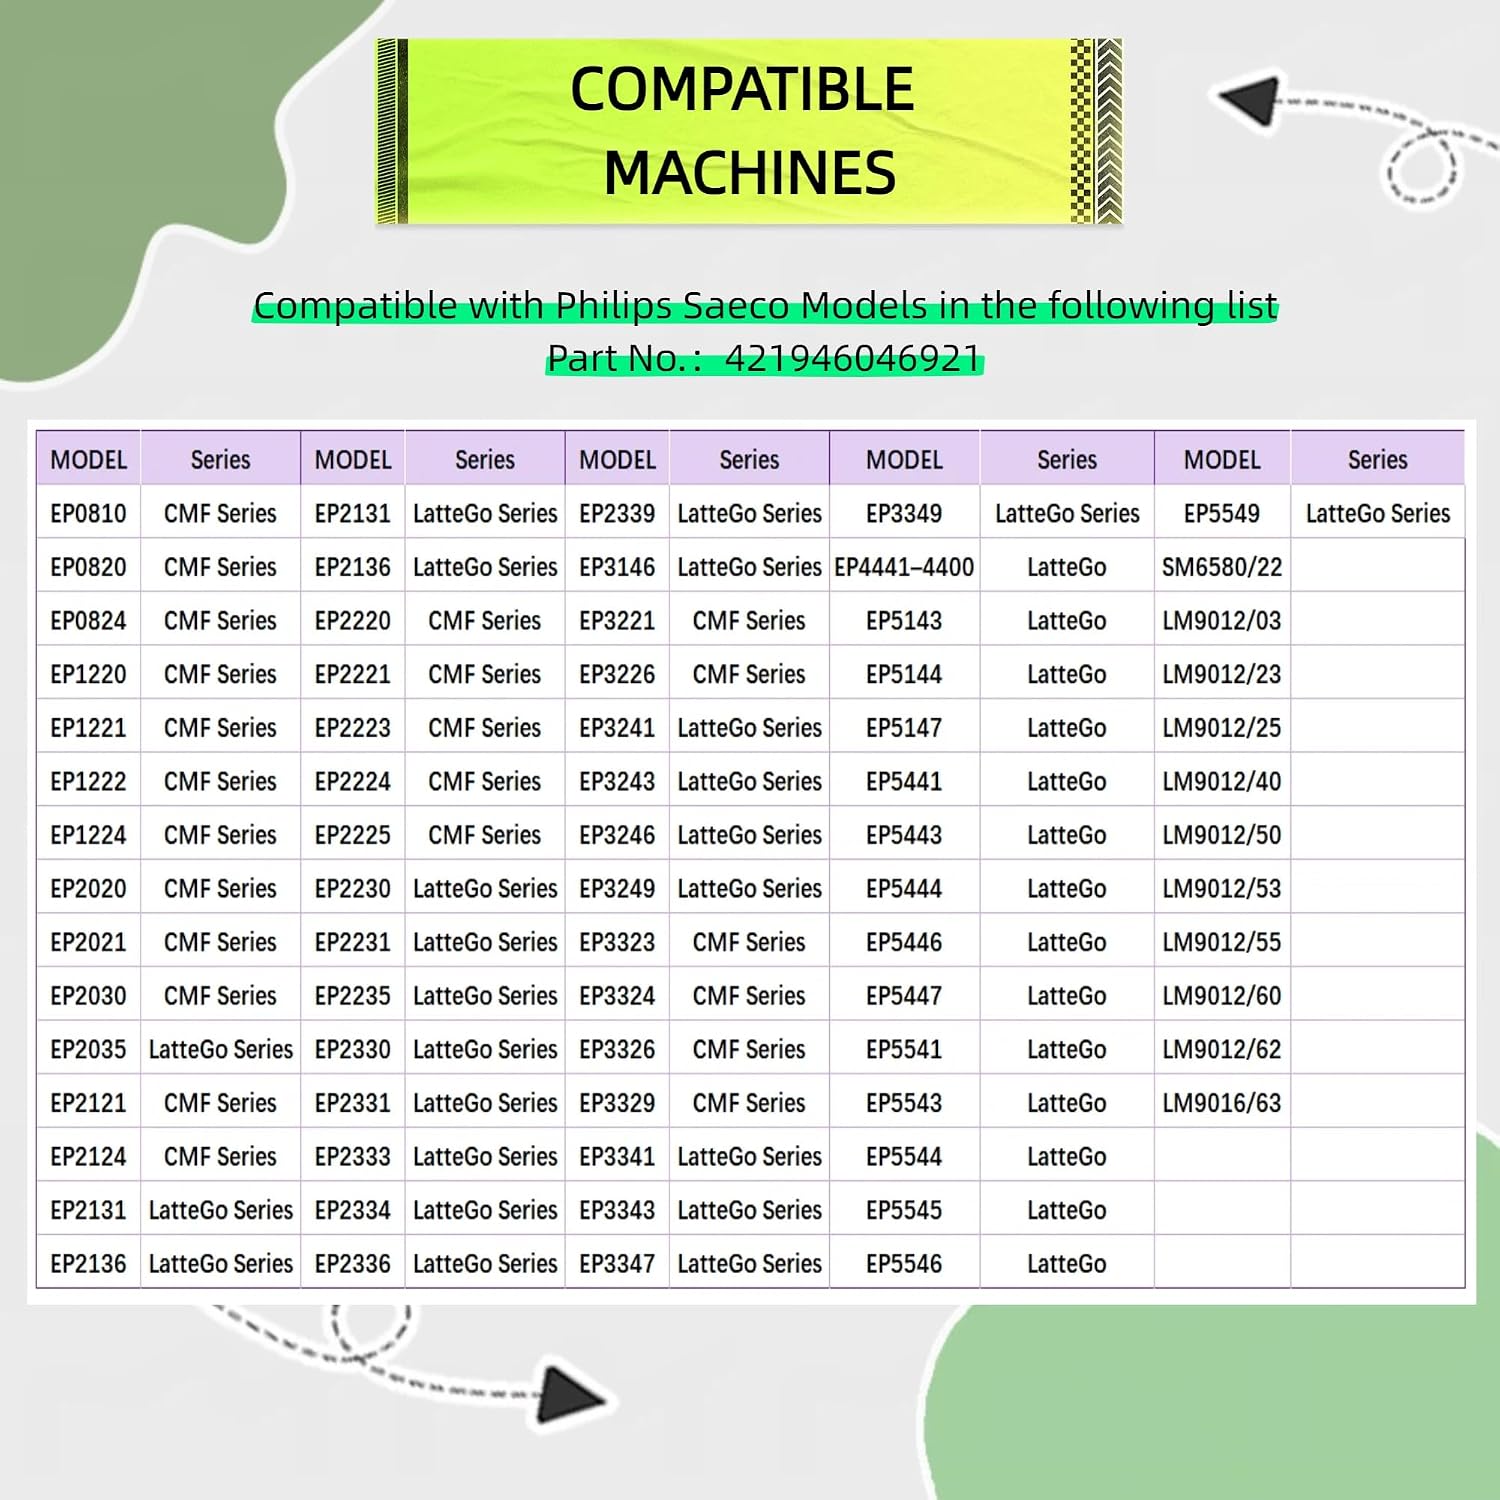Screen dimensions: 1500x1500
Task: Select model cell LM9012/50
Action: 1222,835
